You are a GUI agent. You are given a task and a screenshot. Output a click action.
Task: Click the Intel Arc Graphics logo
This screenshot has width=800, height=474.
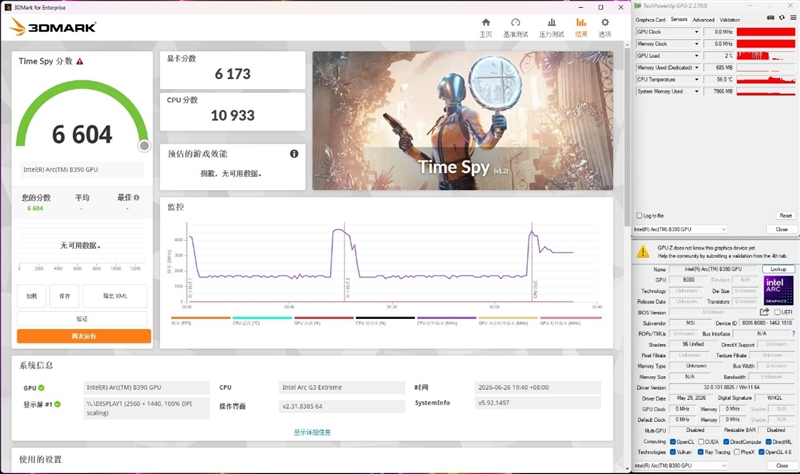[x=778, y=290]
